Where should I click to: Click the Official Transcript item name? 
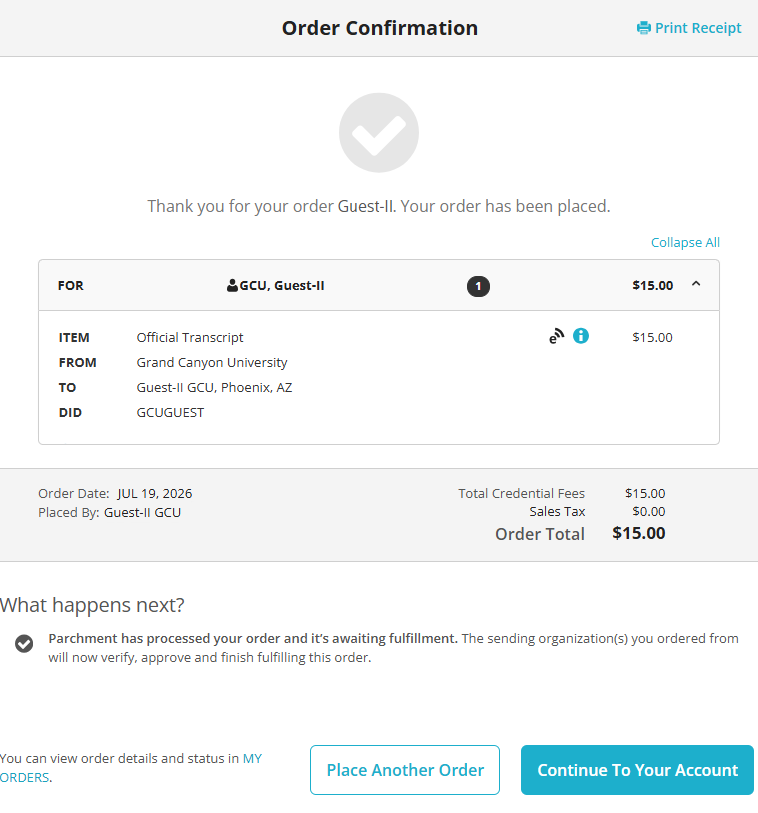(190, 338)
